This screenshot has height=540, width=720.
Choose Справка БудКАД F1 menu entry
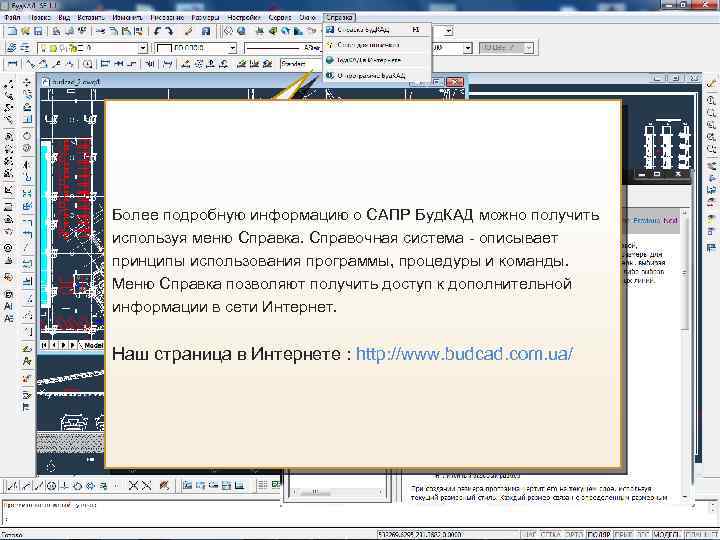click(377, 29)
